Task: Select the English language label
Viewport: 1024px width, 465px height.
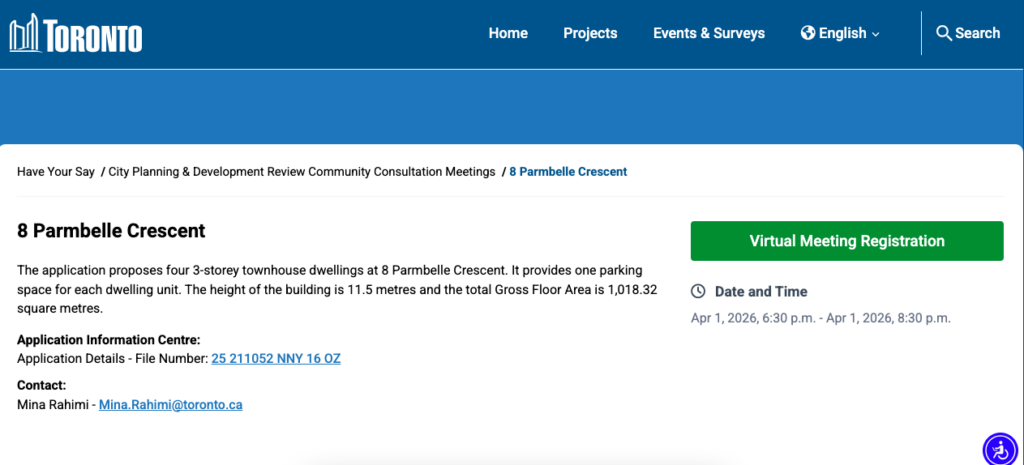Action: 842,33
